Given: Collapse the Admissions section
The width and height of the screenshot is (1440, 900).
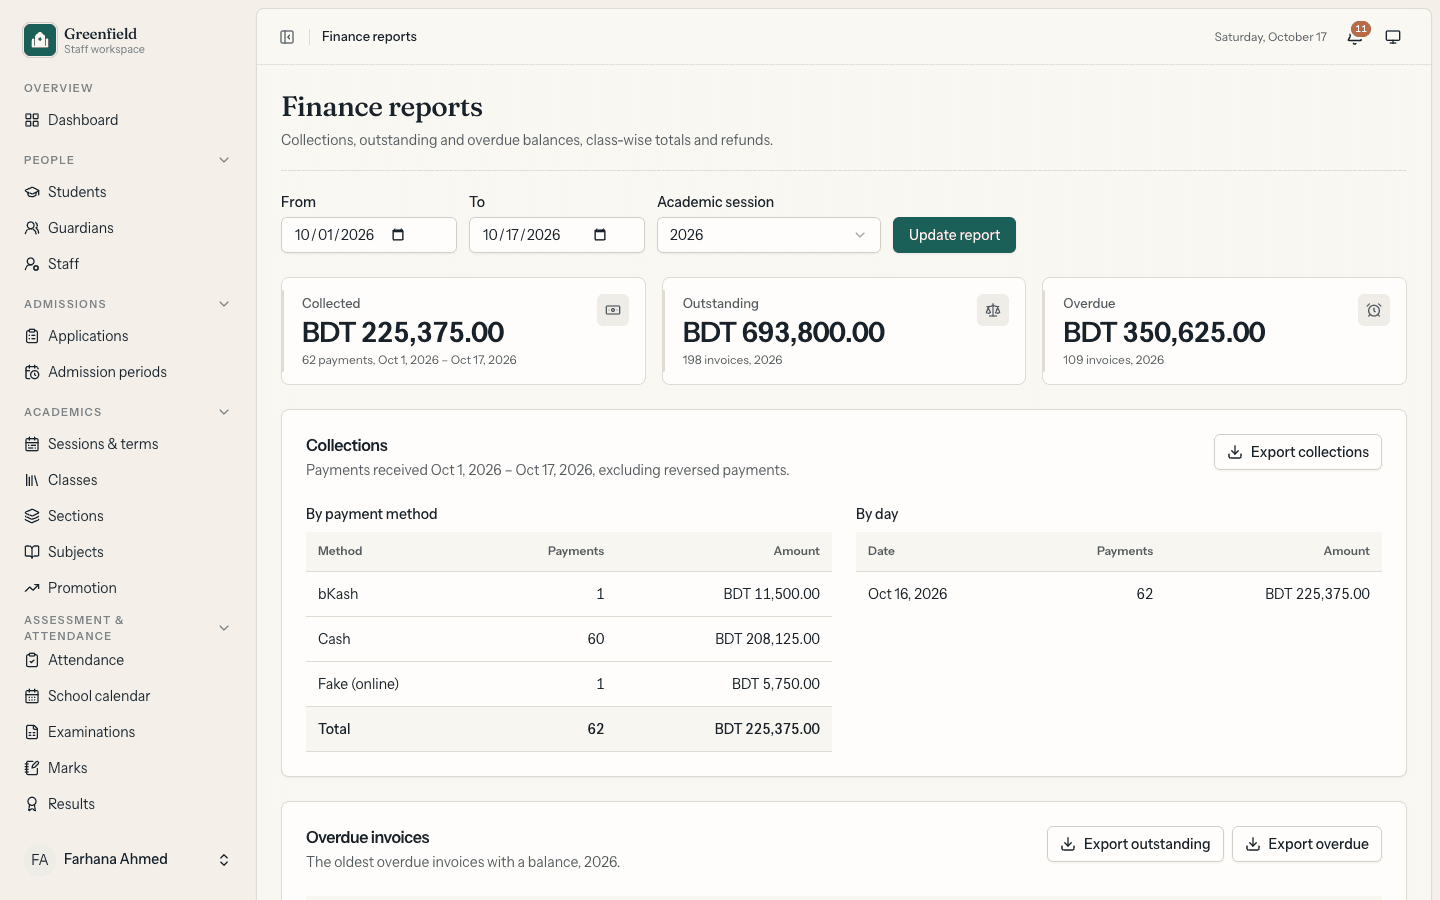Looking at the screenshot, I should point(224,304).
